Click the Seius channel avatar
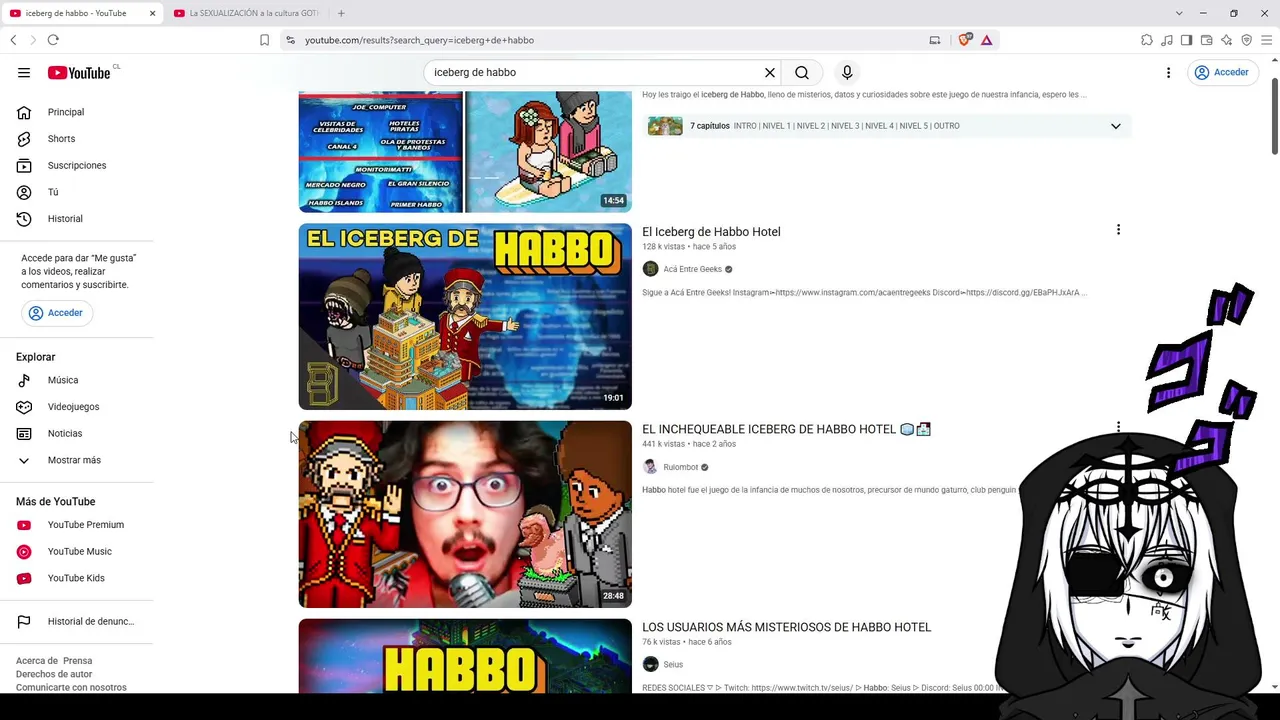This screenshot has height=720, width=1280. pyautogui.click(x=650, y=665)
